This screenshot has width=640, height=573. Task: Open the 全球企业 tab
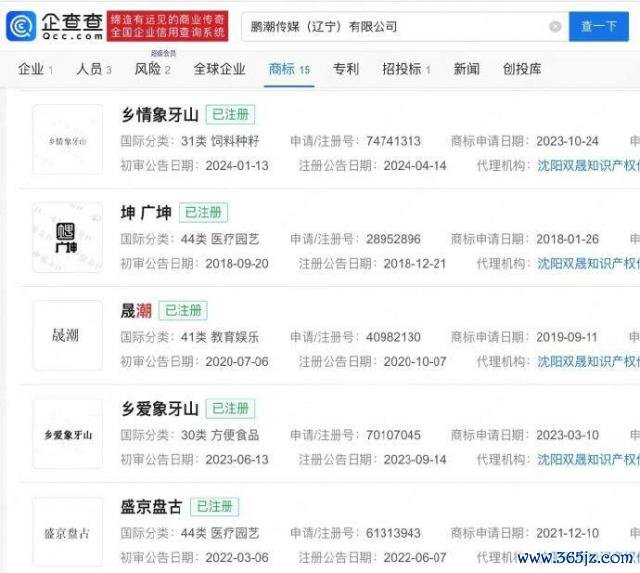(220, 69)
